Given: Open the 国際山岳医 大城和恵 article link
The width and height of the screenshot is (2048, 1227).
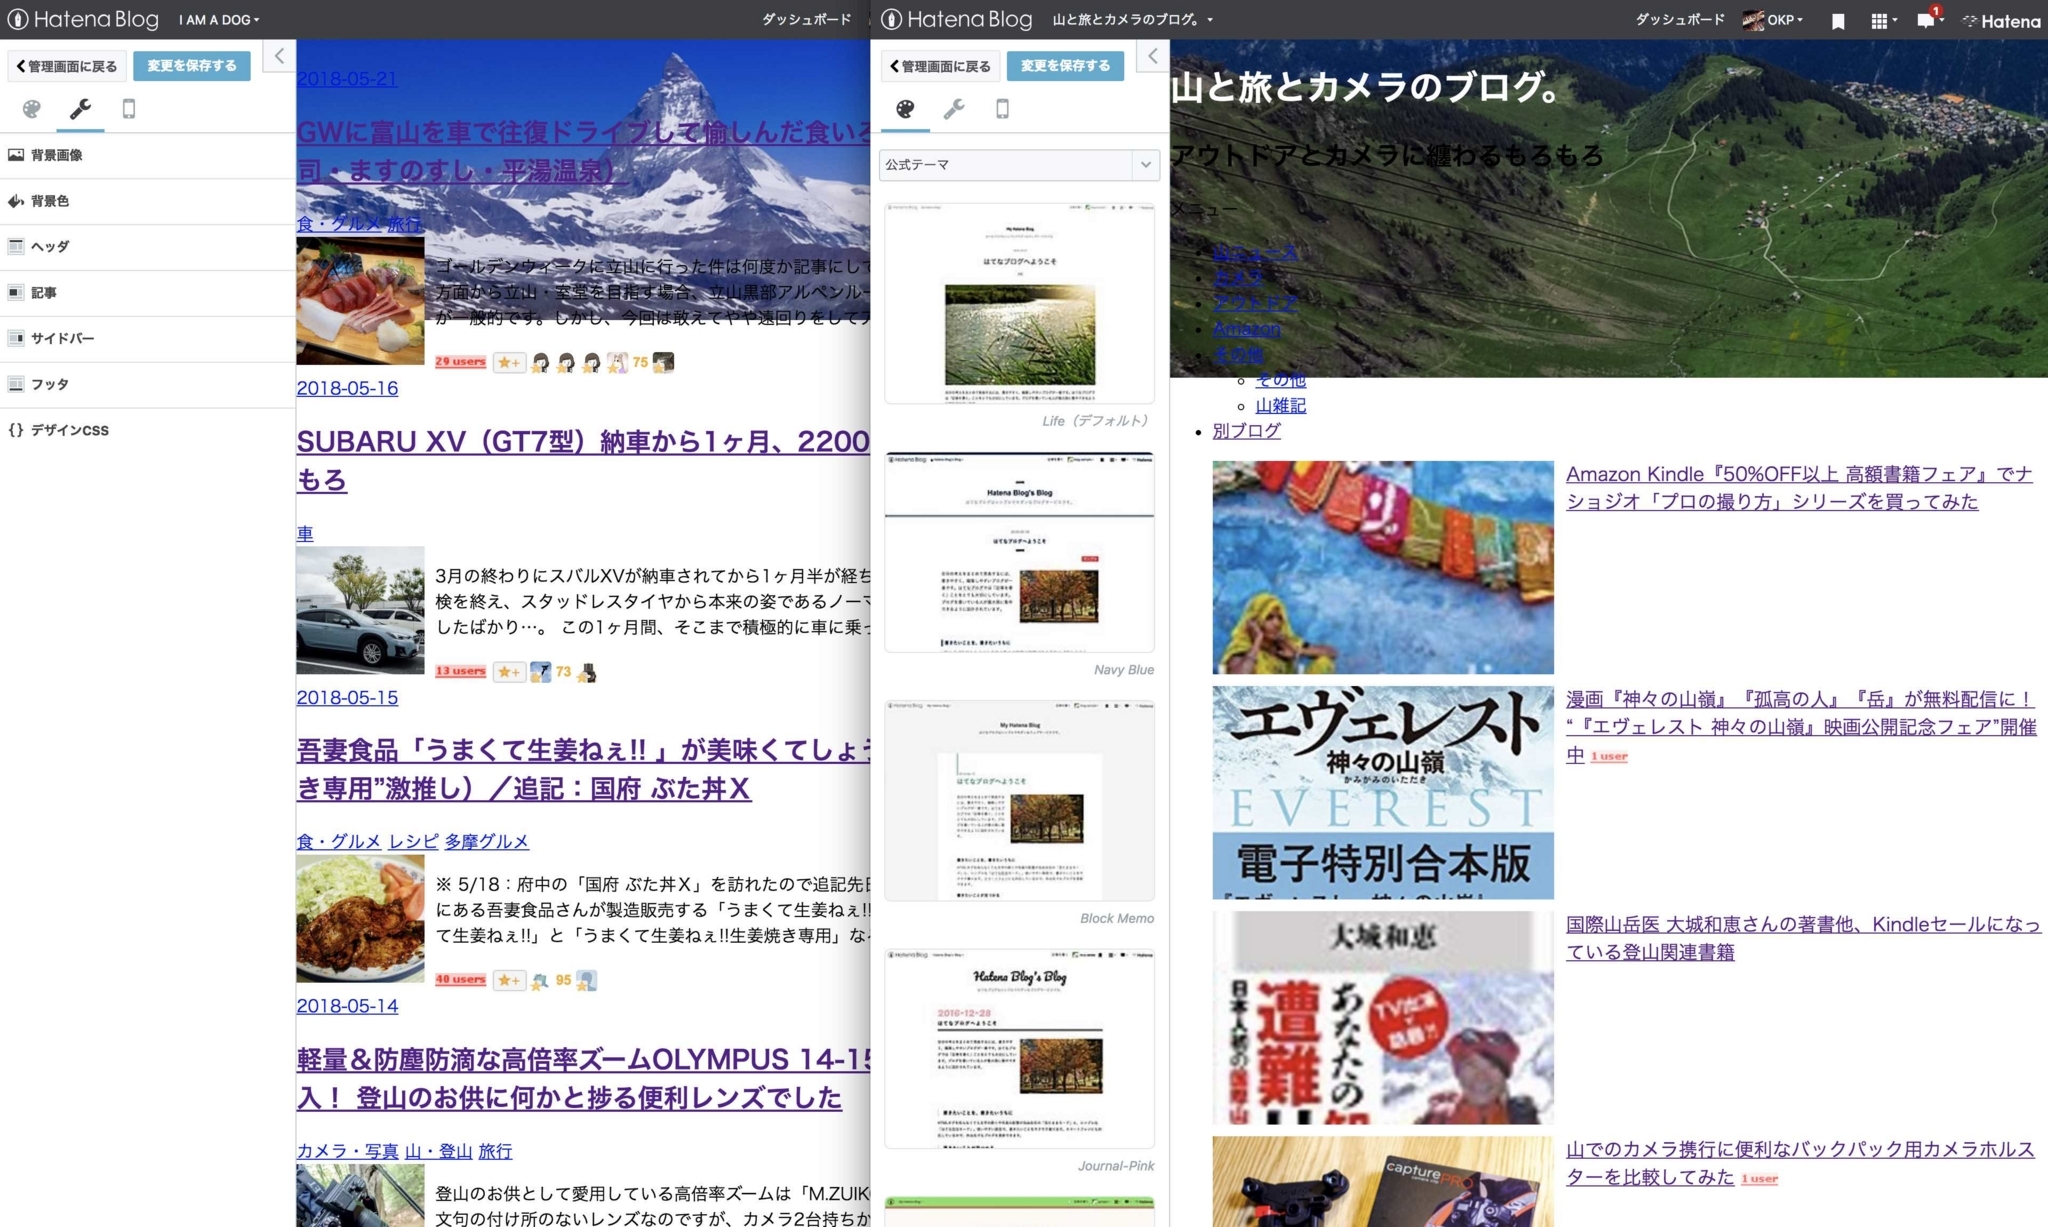Looking at the screenshot, I should 1803,938.
